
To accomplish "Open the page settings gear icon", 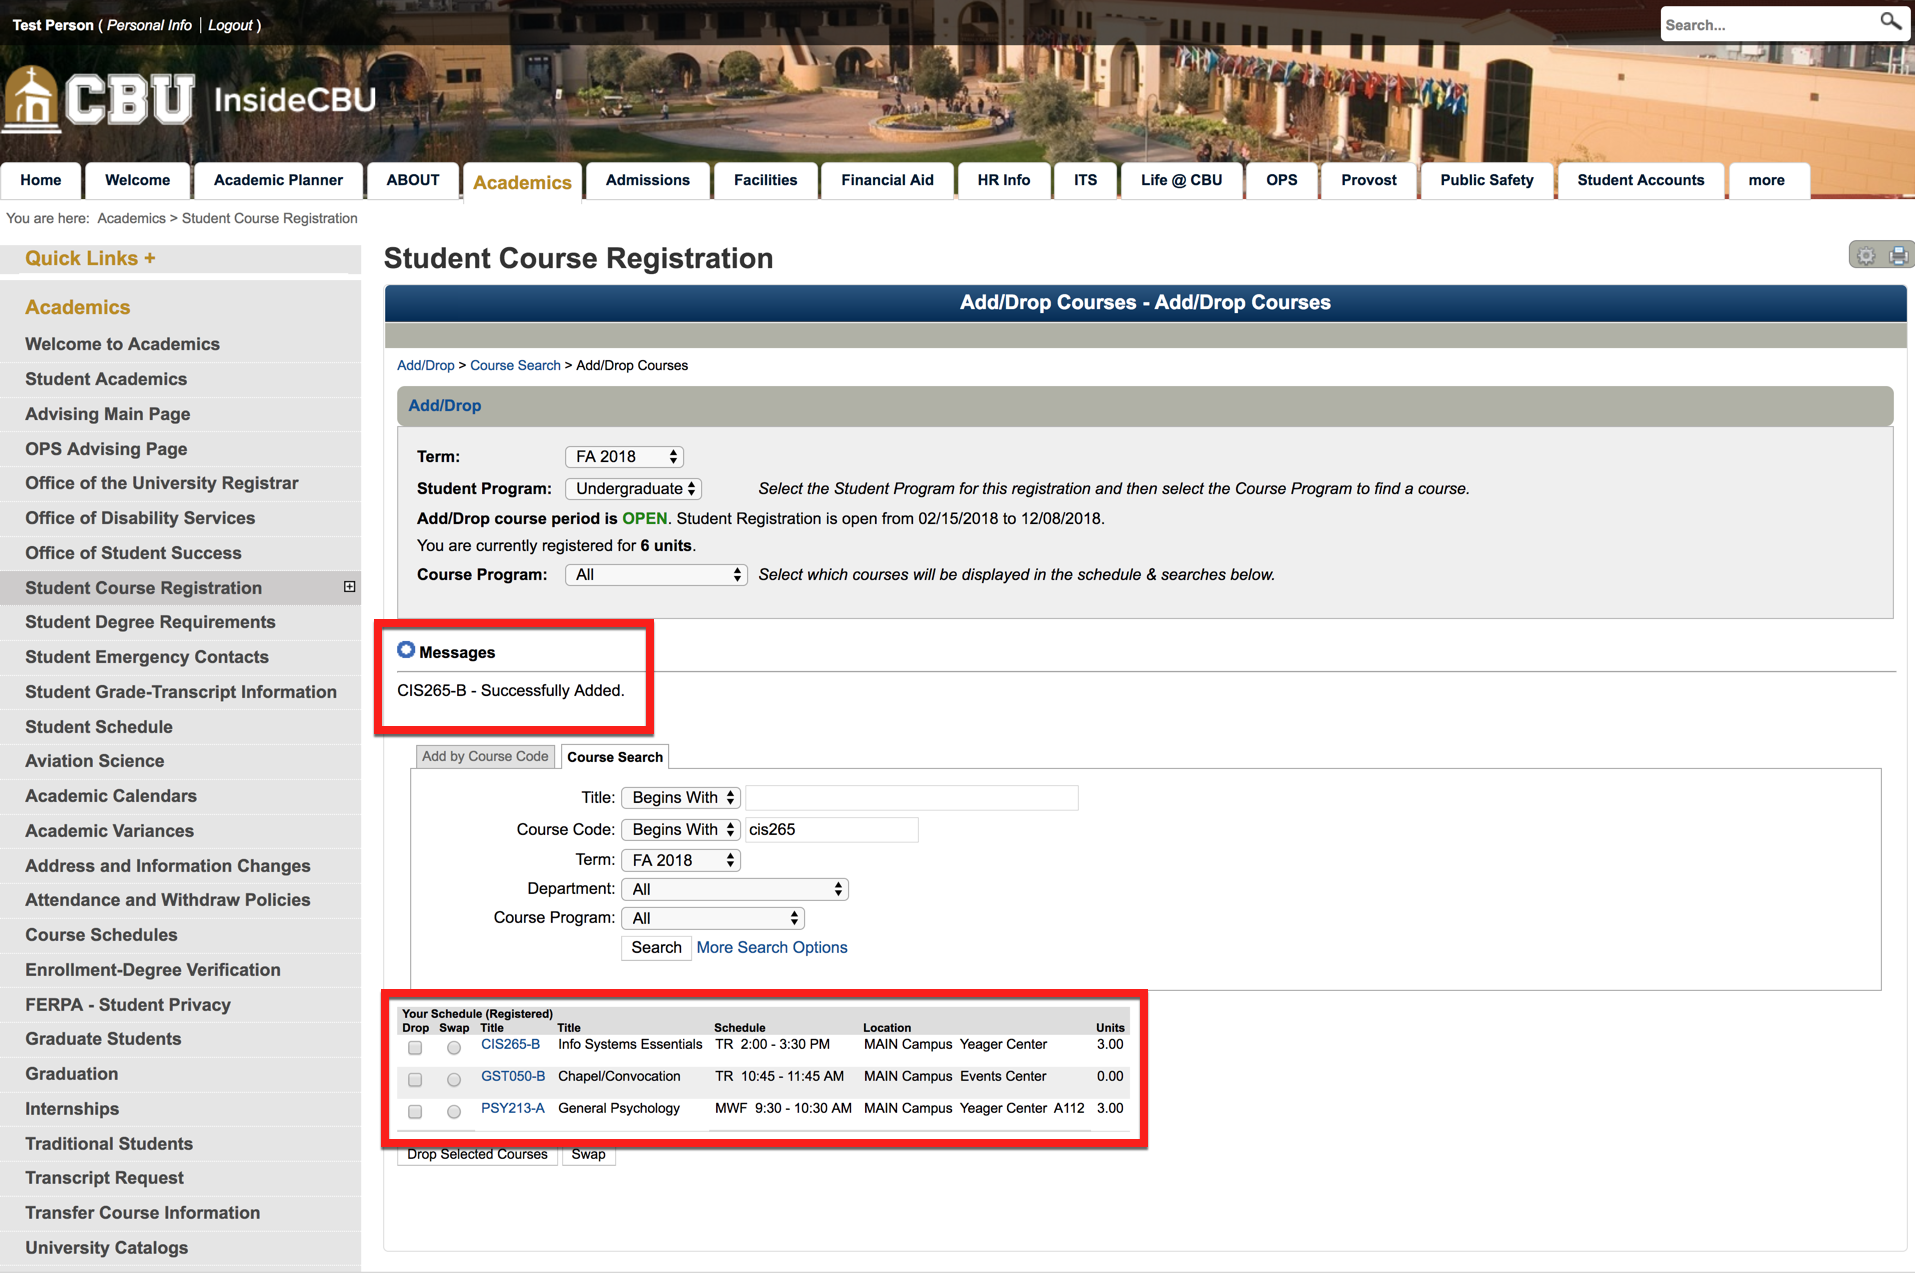I will point(1865,256).
